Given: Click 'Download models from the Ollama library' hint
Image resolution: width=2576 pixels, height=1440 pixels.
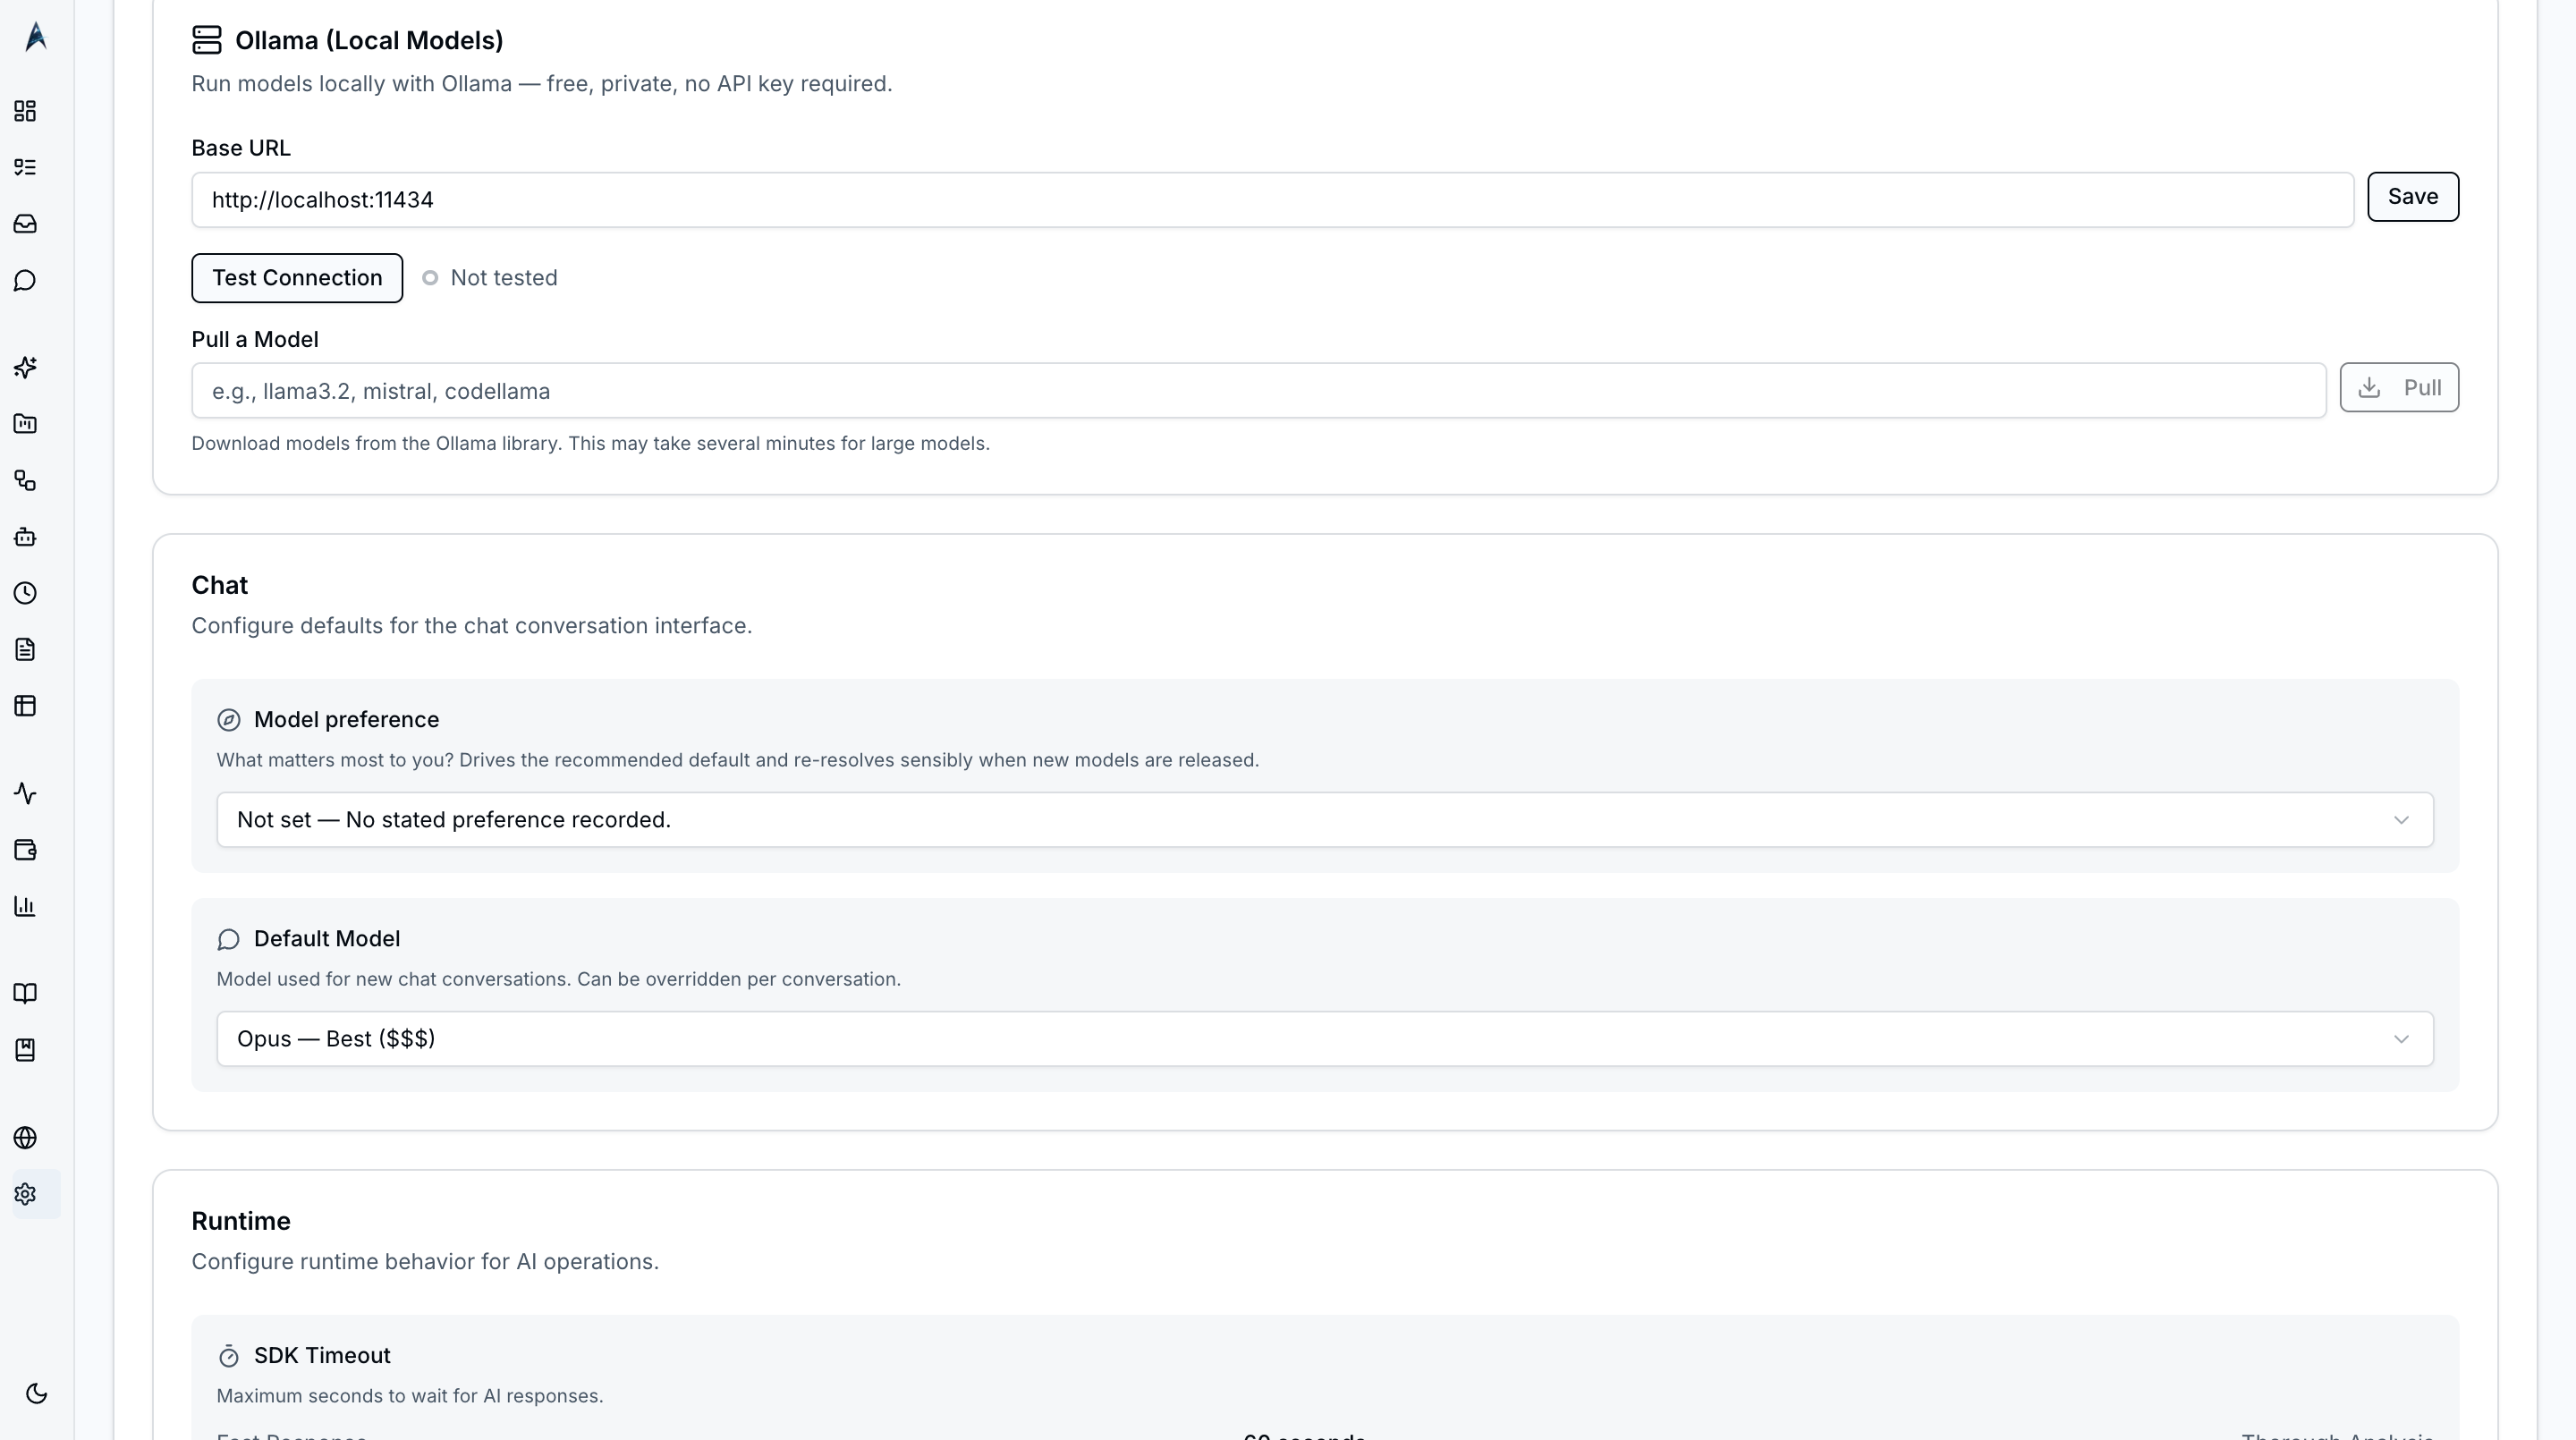Looking at the screenshot, I should (590, 443).
